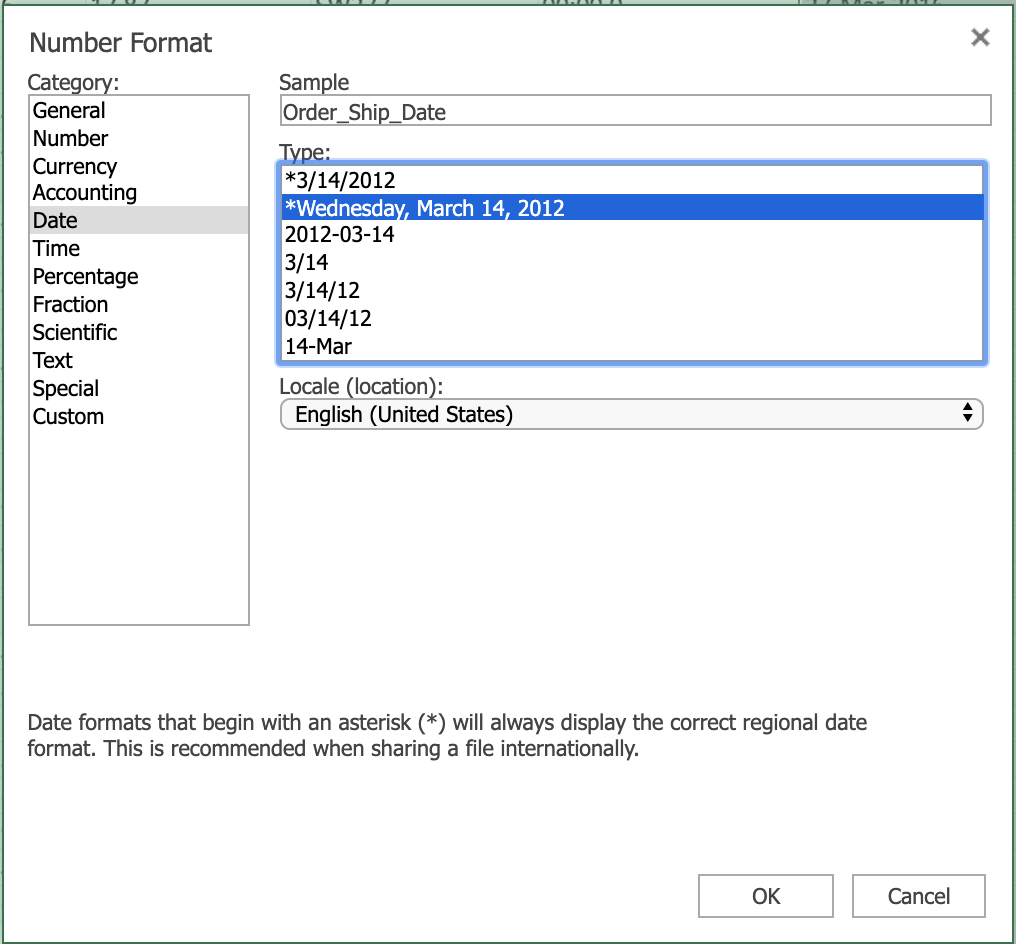Click the Sample preview field
Image resolution: width=1016 pixels, height=944 pixels.
pyautogui.click(x=635, y=112)
